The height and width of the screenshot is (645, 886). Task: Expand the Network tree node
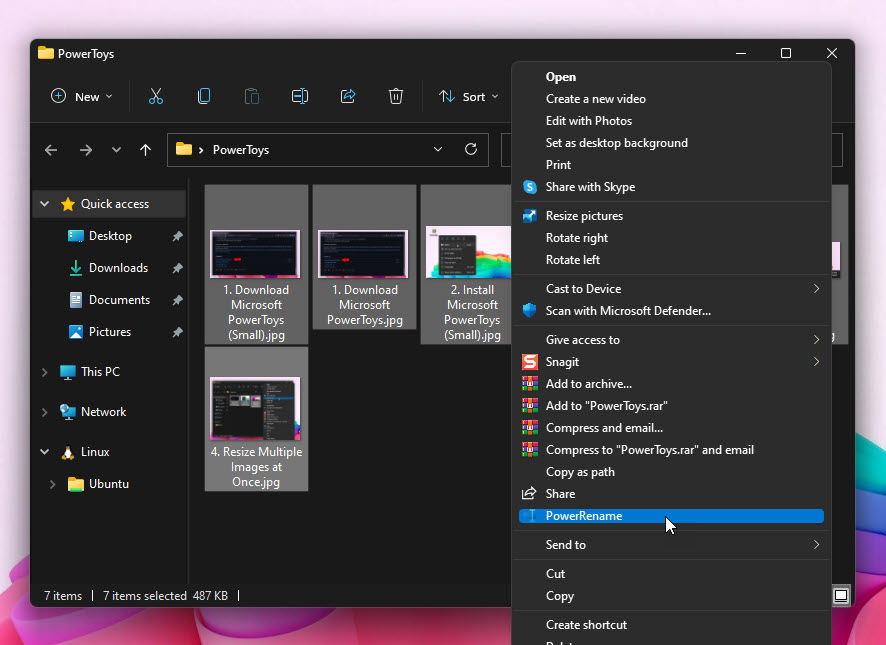coord(45,412)
